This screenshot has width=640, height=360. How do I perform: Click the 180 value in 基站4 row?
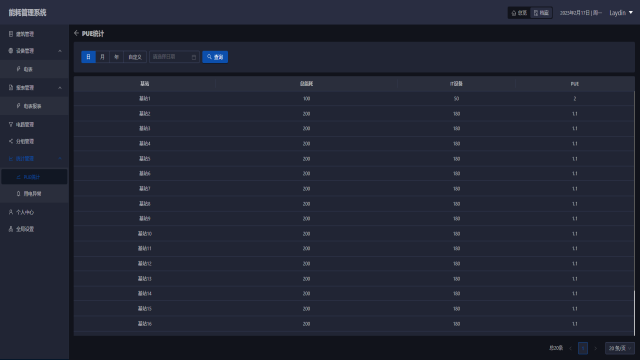[x=456, y=144]
